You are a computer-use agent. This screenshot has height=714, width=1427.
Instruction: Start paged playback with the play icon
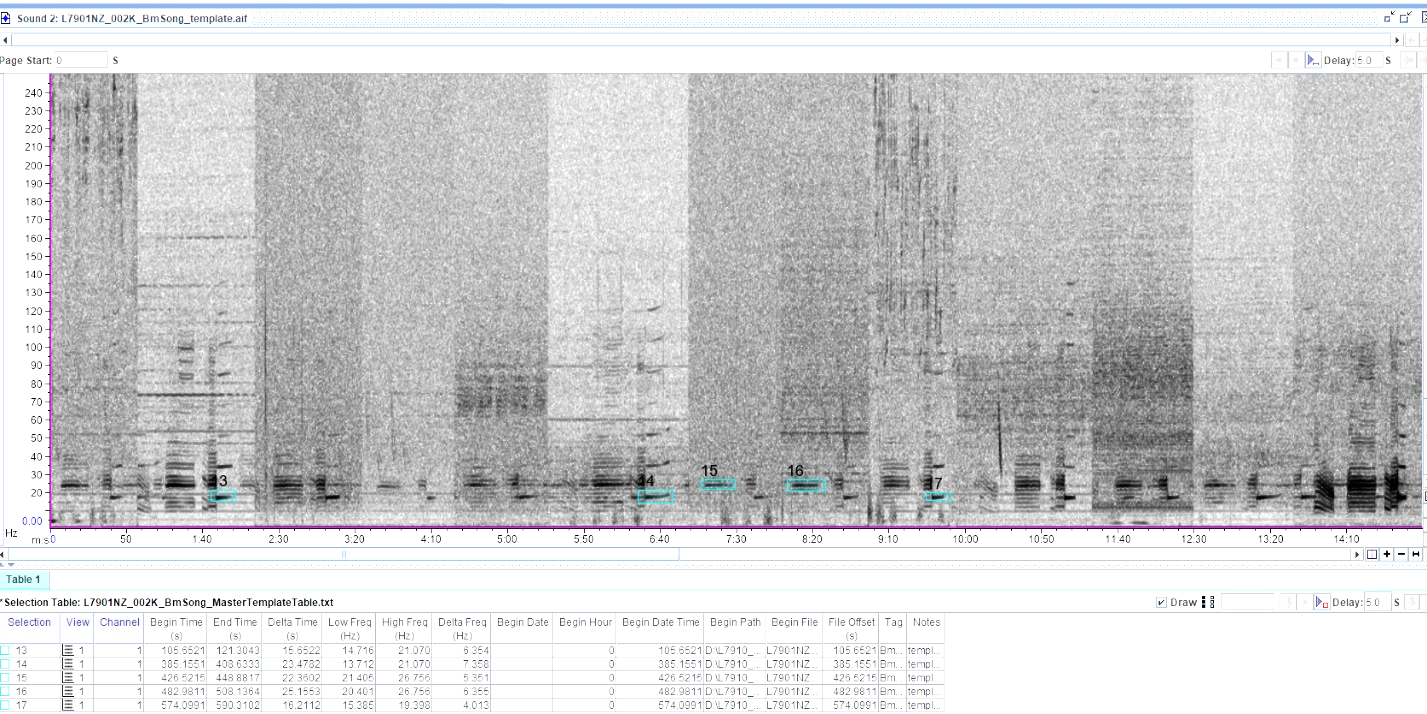point(1312,59)
